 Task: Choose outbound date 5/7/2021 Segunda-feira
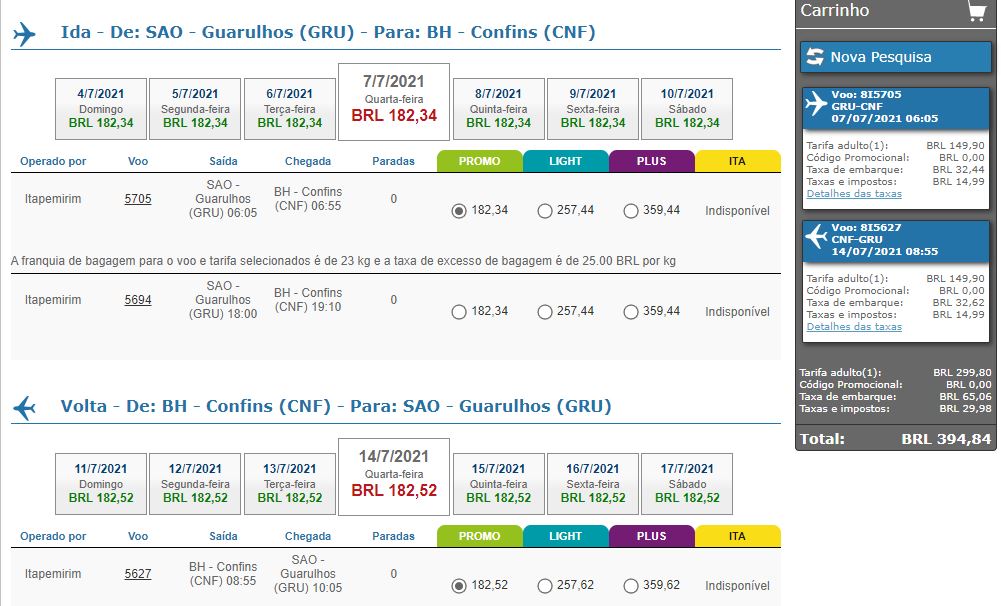[195, 109]
